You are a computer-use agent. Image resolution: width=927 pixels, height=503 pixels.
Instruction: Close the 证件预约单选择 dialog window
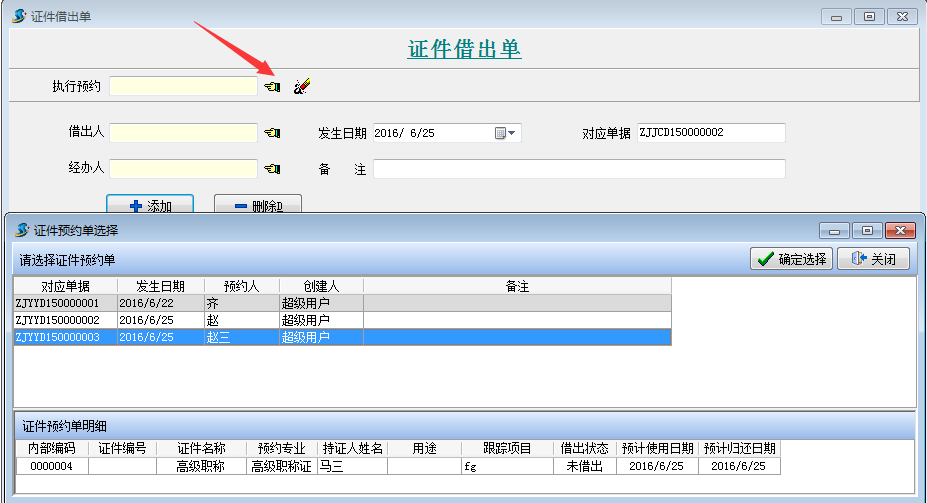click(x=900, y=230)
